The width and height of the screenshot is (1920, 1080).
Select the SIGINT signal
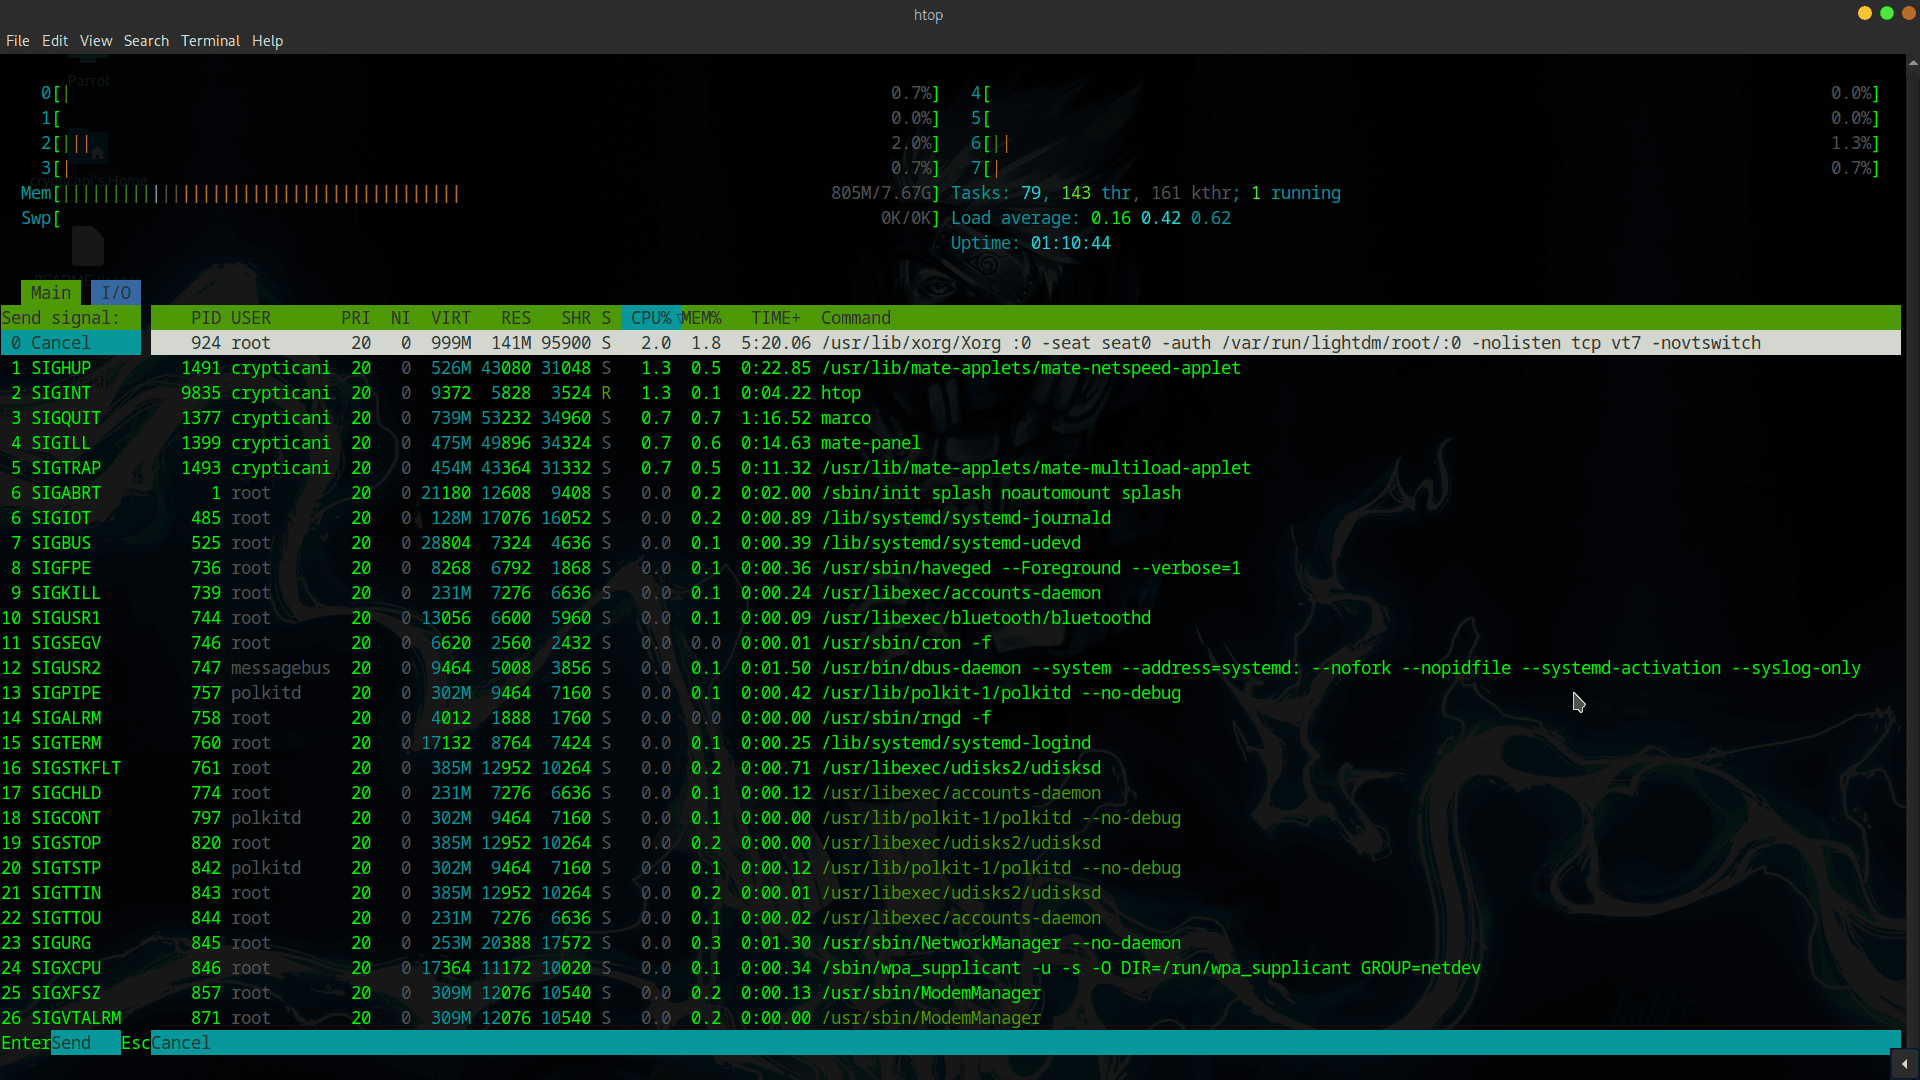point(58,392)
